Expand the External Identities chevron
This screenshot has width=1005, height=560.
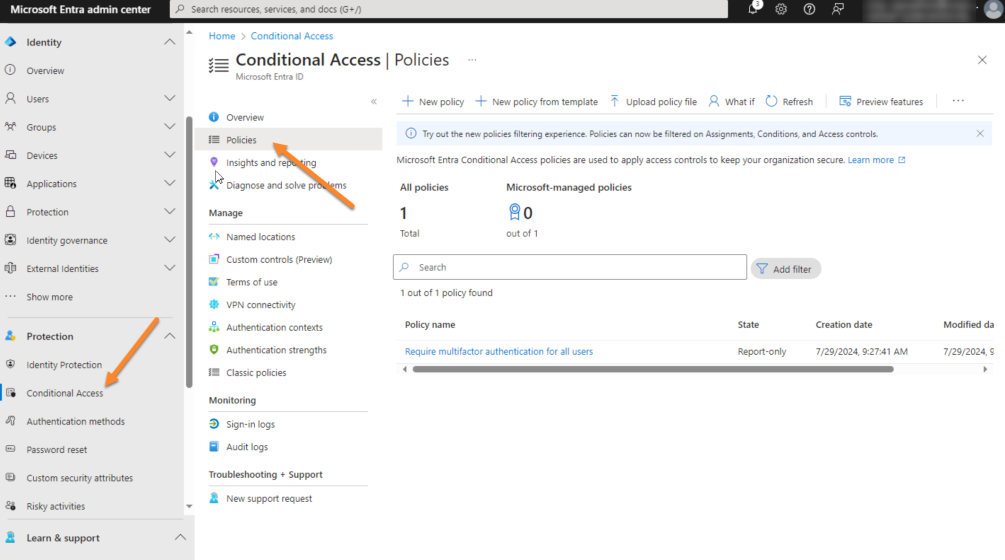[x=170, y=268]
